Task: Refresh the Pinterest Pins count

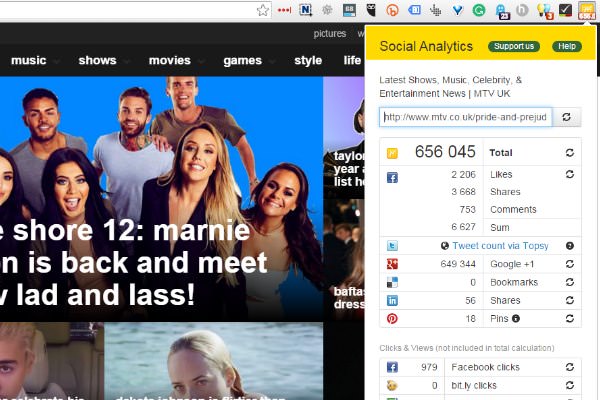Action: pyautogui.click(x=570, y=318)
